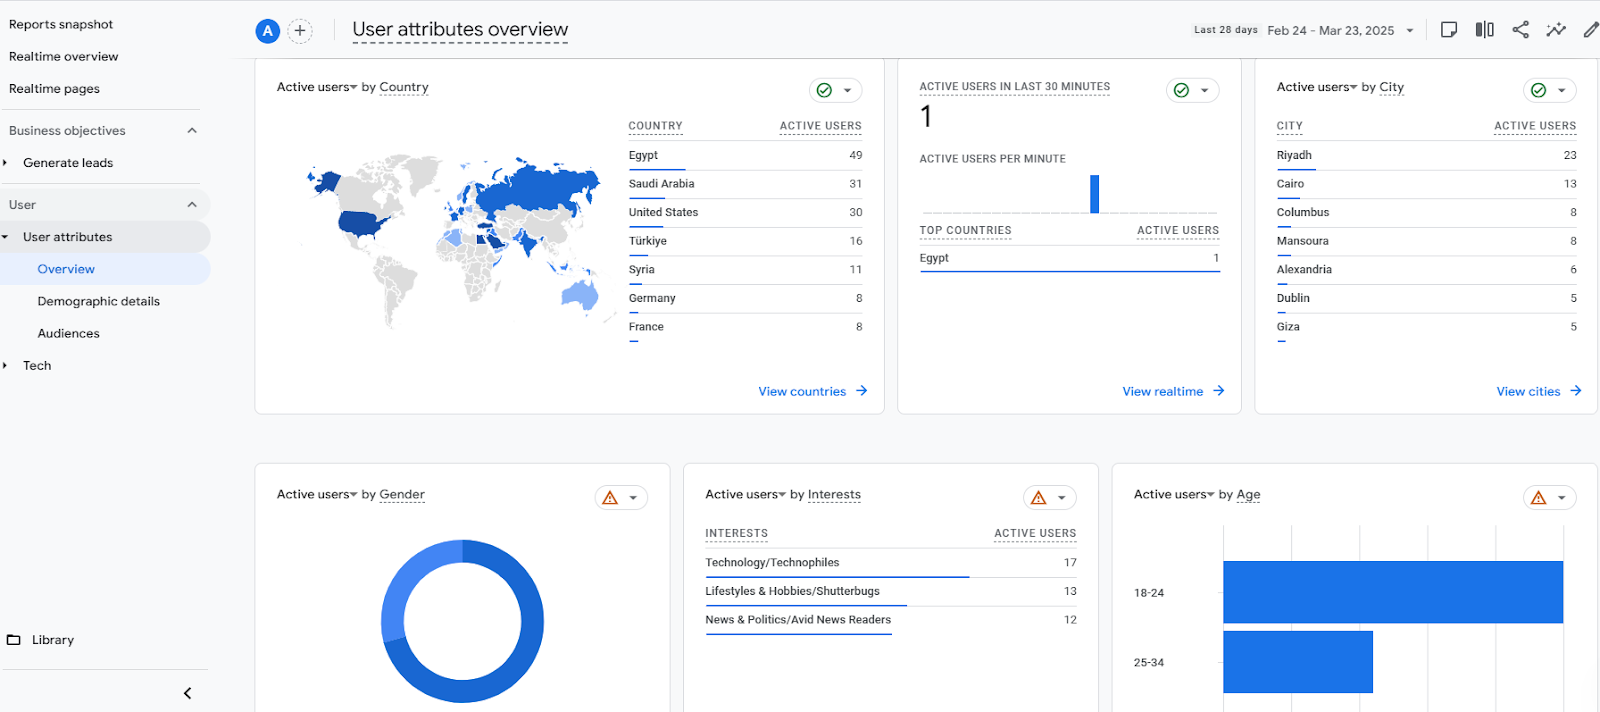The image size is (1600, 712).
Task: Open the customize report note icon
Action: click(x=1449, y=30)
